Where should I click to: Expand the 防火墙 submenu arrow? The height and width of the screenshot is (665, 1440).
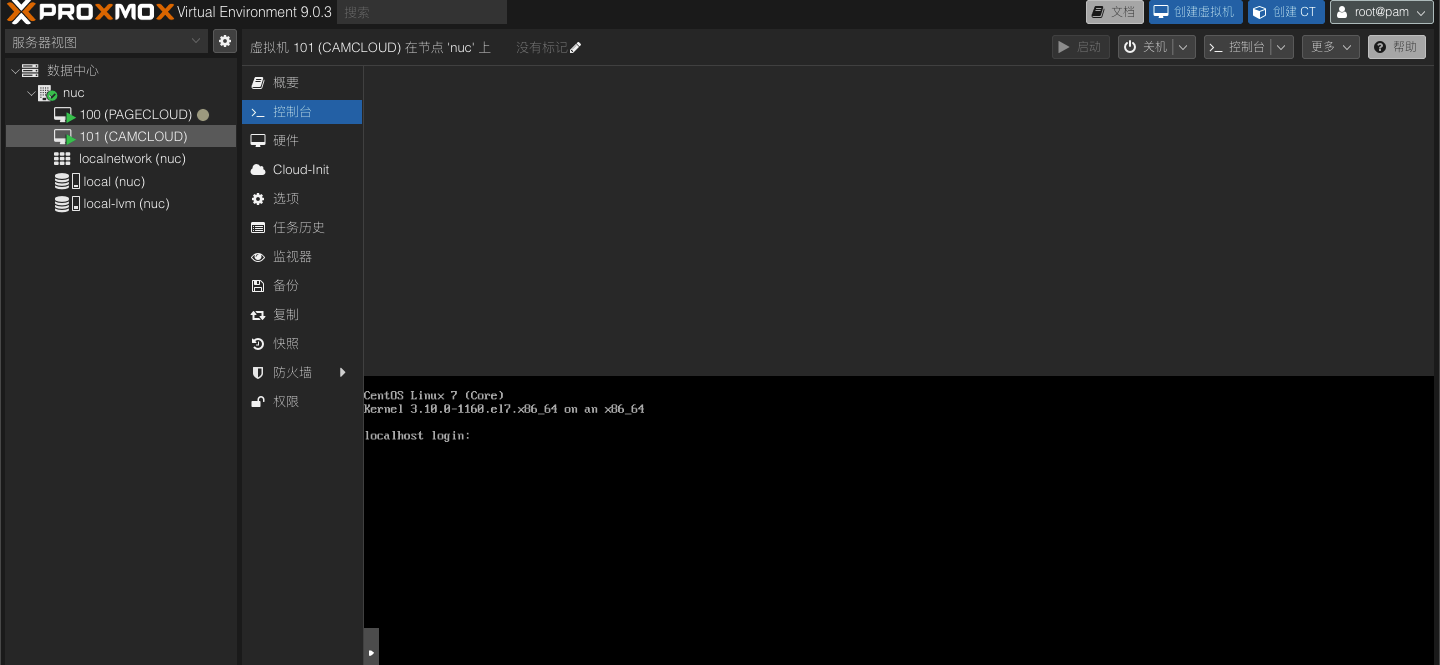tap(343, 373)
